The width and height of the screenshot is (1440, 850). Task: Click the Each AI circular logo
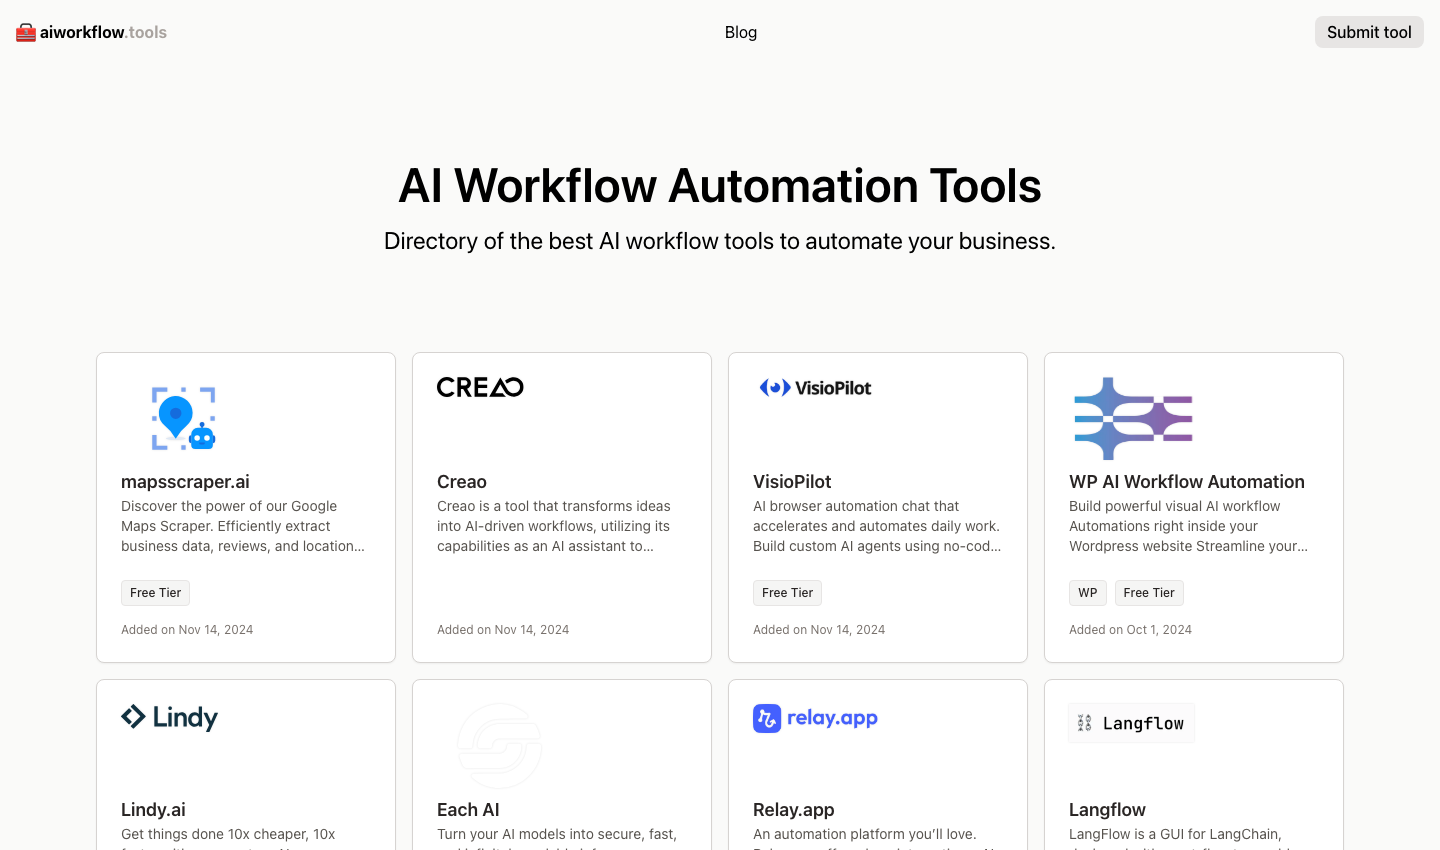(x=500, y=746)
